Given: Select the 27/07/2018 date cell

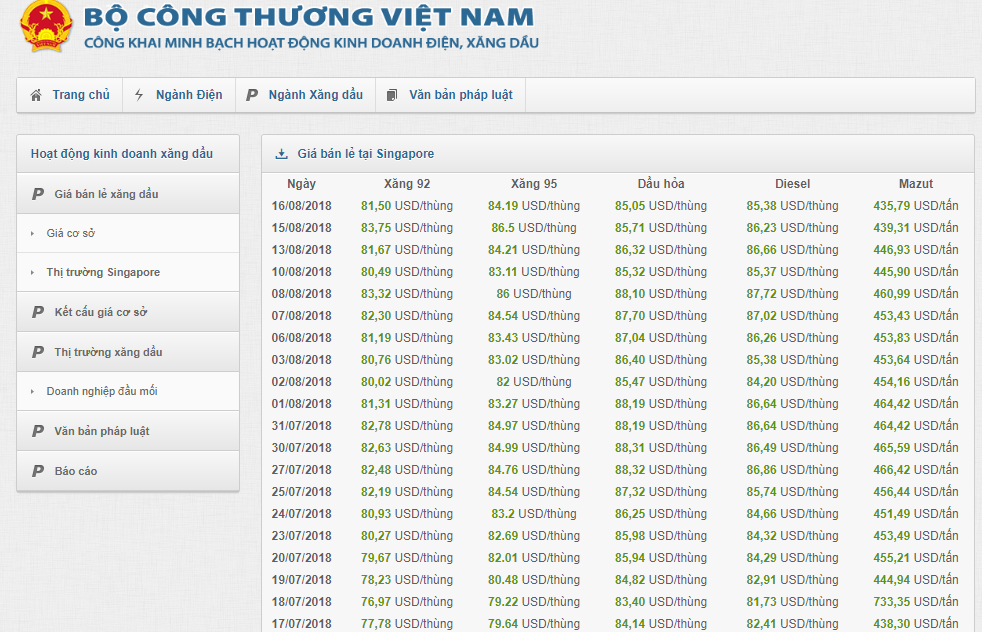Looking at the screenshot, I should (301, 470).
